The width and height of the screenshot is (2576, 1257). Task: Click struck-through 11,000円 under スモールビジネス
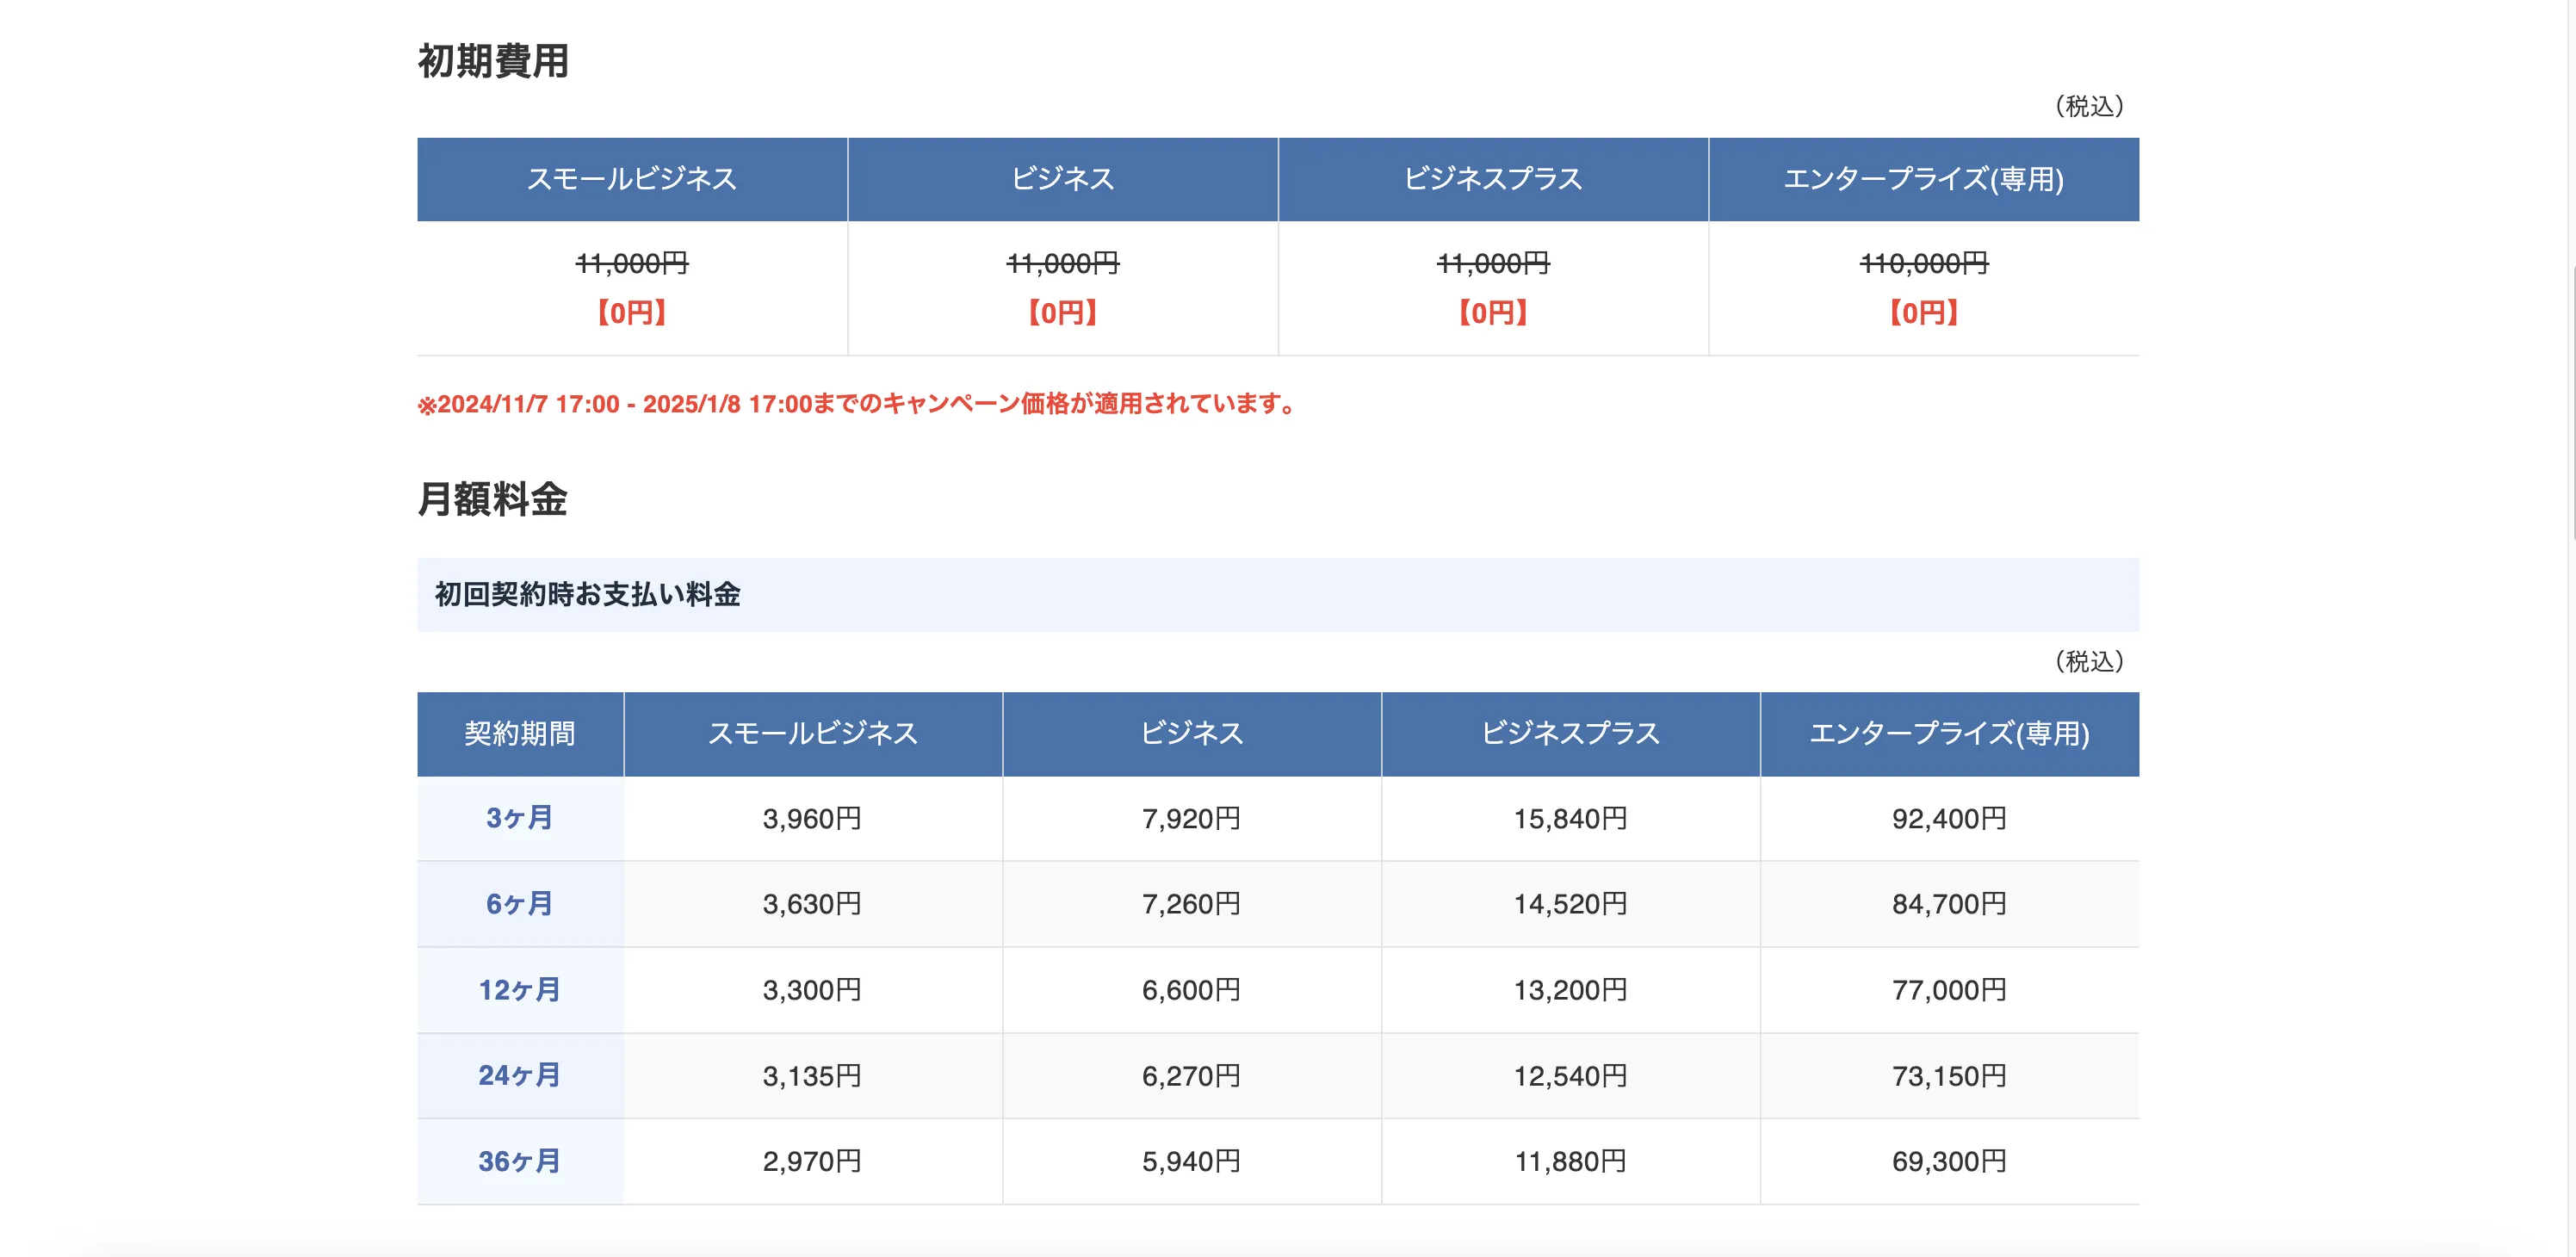[x=632, y=264]
